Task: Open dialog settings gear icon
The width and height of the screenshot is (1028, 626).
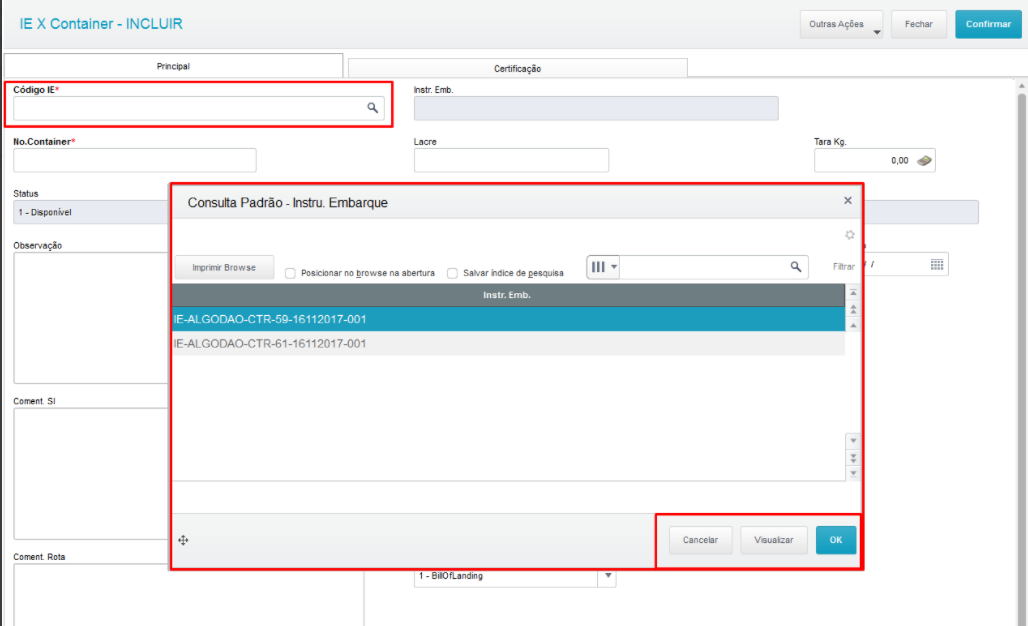Action: coord(850,235)
